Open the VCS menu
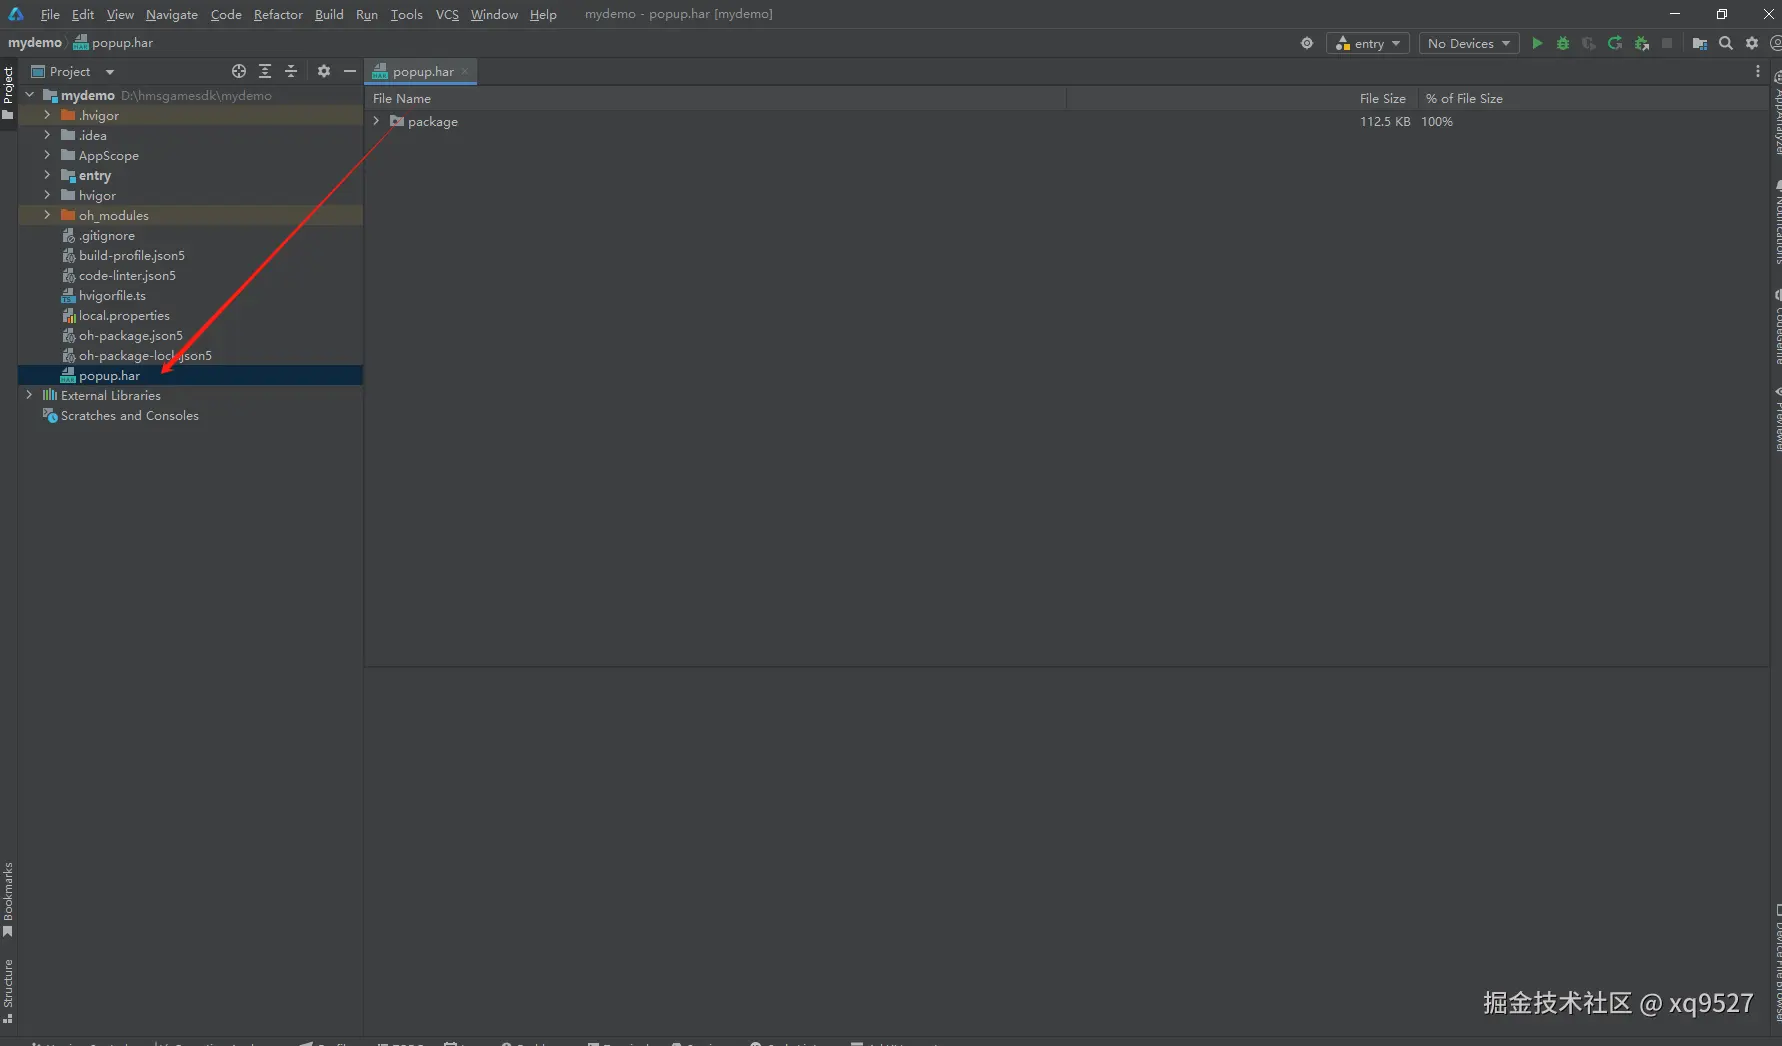The image size is (1782, 1046). (447, 14)
